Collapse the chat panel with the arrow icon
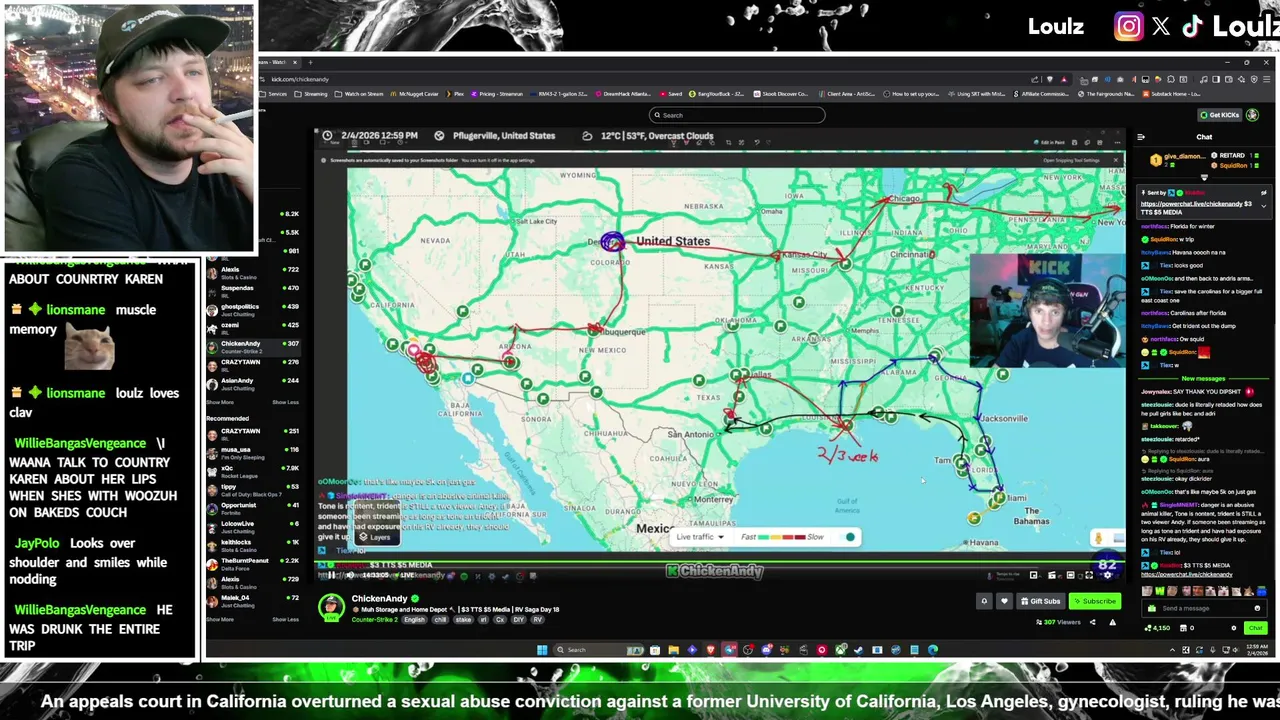The height and width of the screenshot is (720, 1280). (x=1141, y=137)
